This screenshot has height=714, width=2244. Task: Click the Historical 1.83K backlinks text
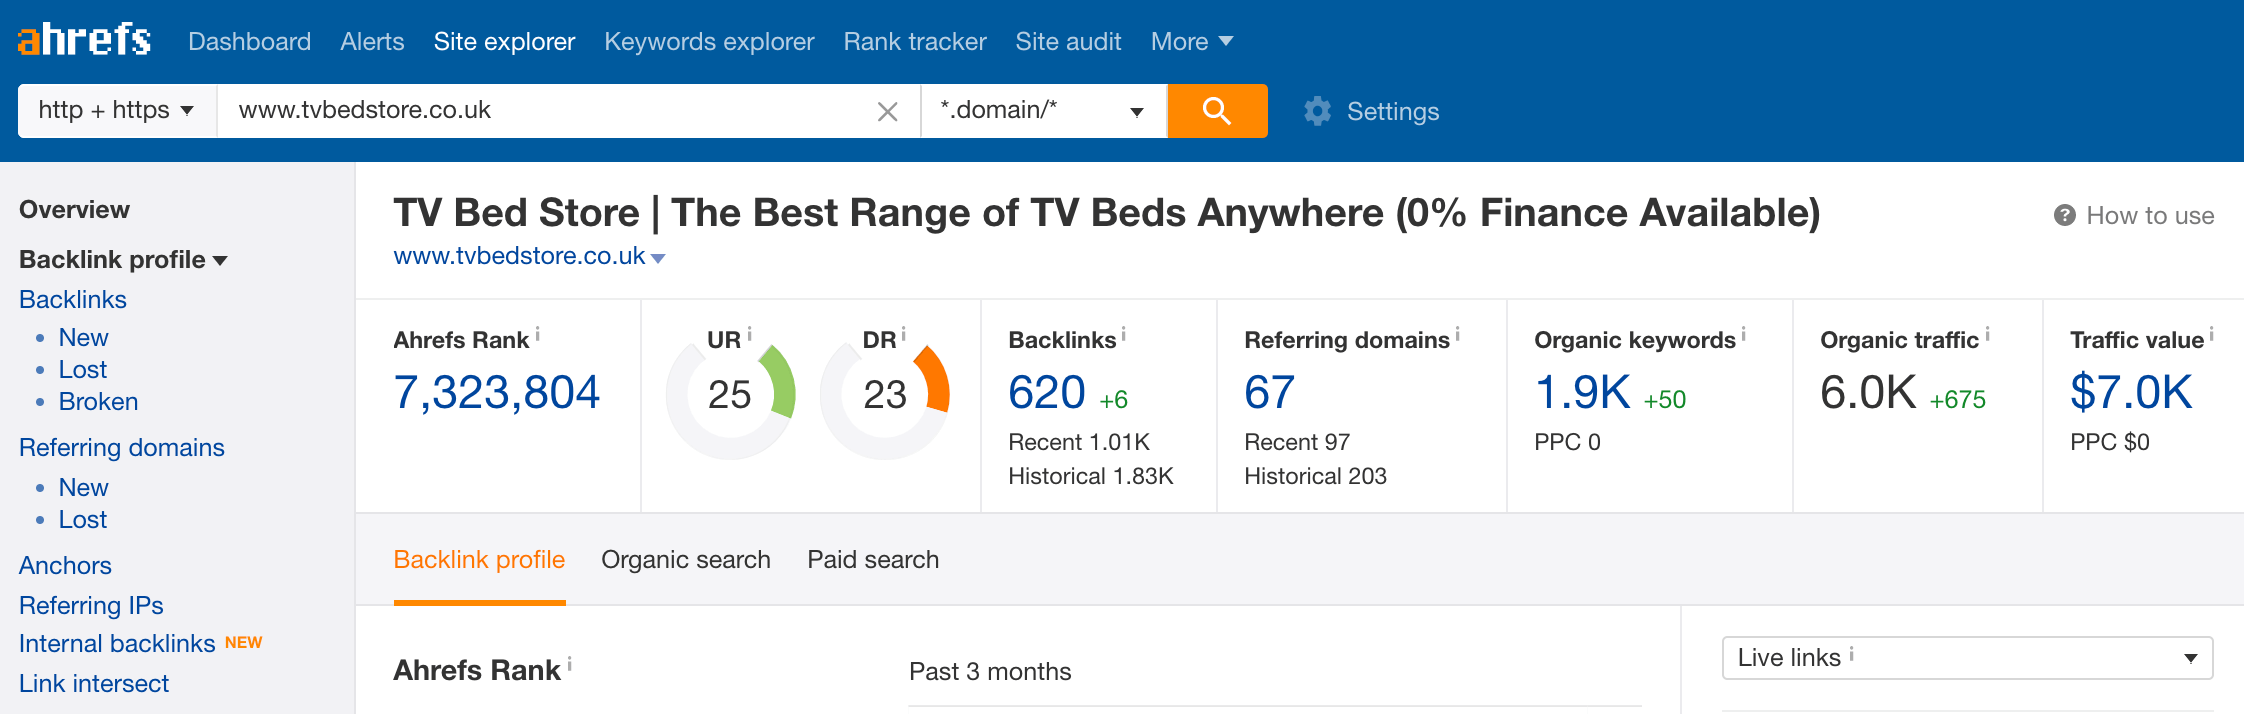[1091, 476]
